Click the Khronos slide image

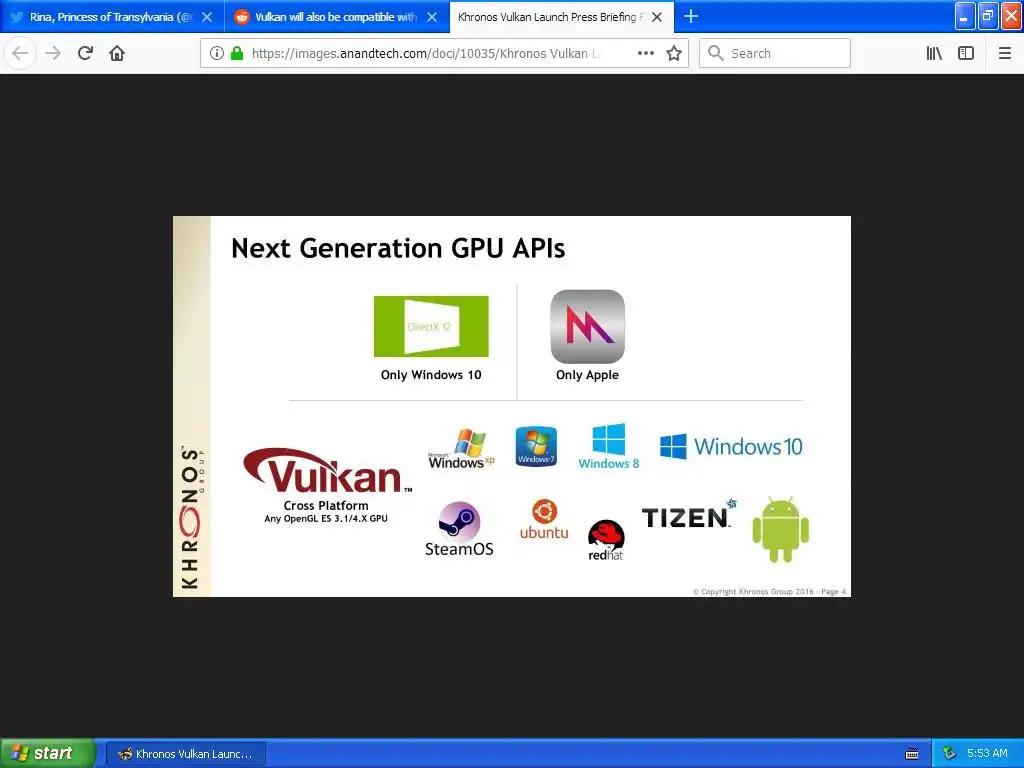(x=511, y=406)
